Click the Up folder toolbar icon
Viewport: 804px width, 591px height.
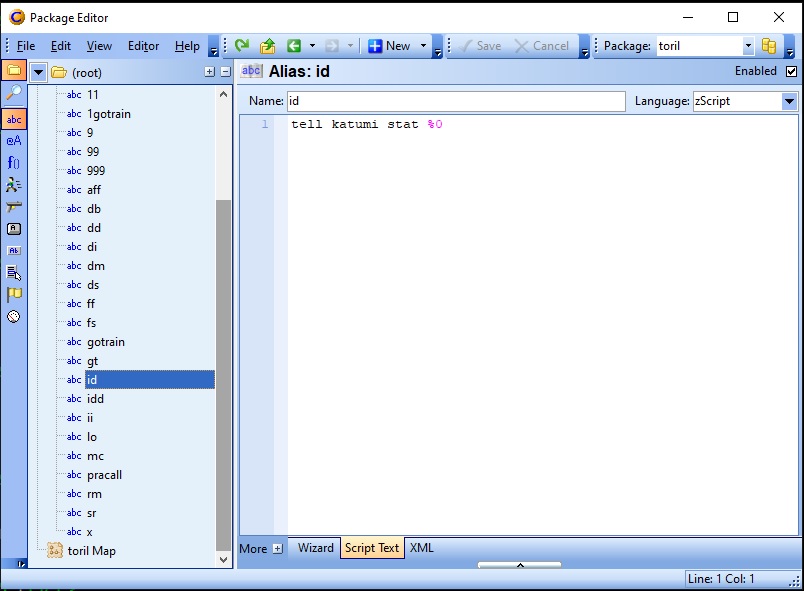point(268,46)
